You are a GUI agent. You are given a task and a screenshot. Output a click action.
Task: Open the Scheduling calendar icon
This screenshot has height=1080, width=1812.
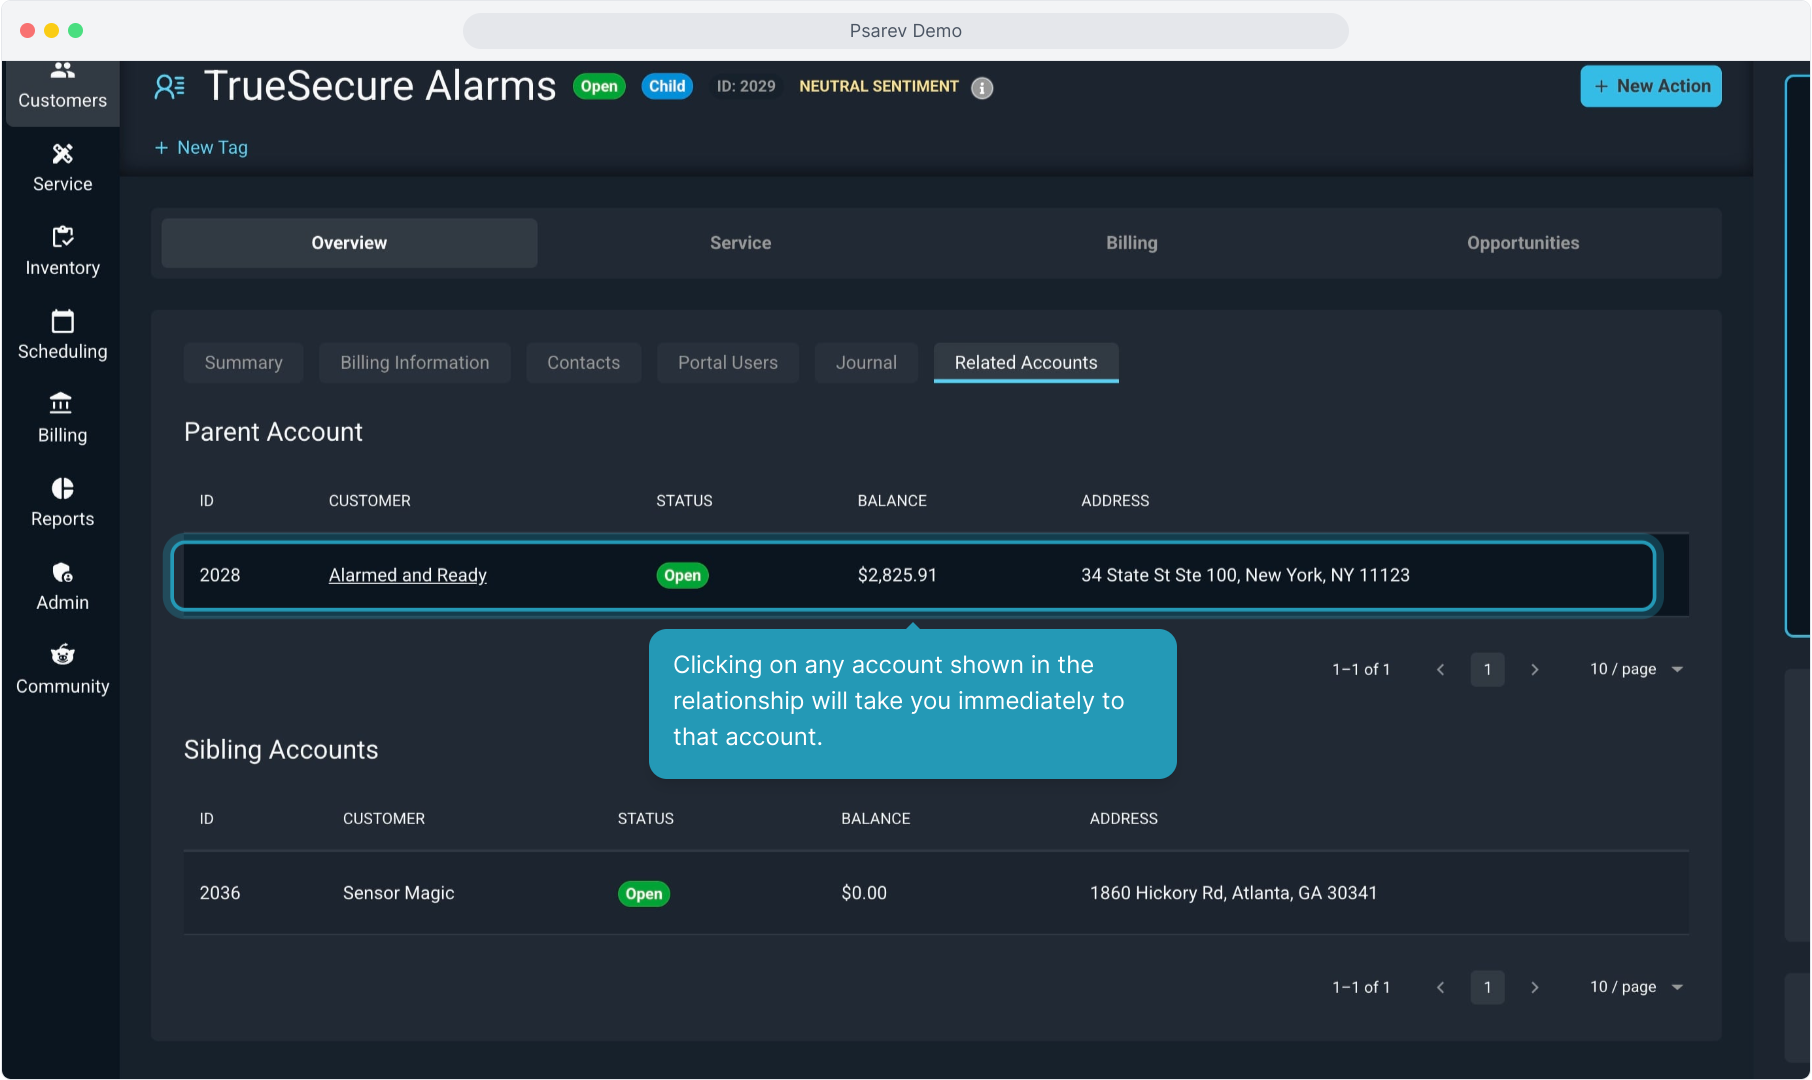pyautogui.click(x=62, y=321)
